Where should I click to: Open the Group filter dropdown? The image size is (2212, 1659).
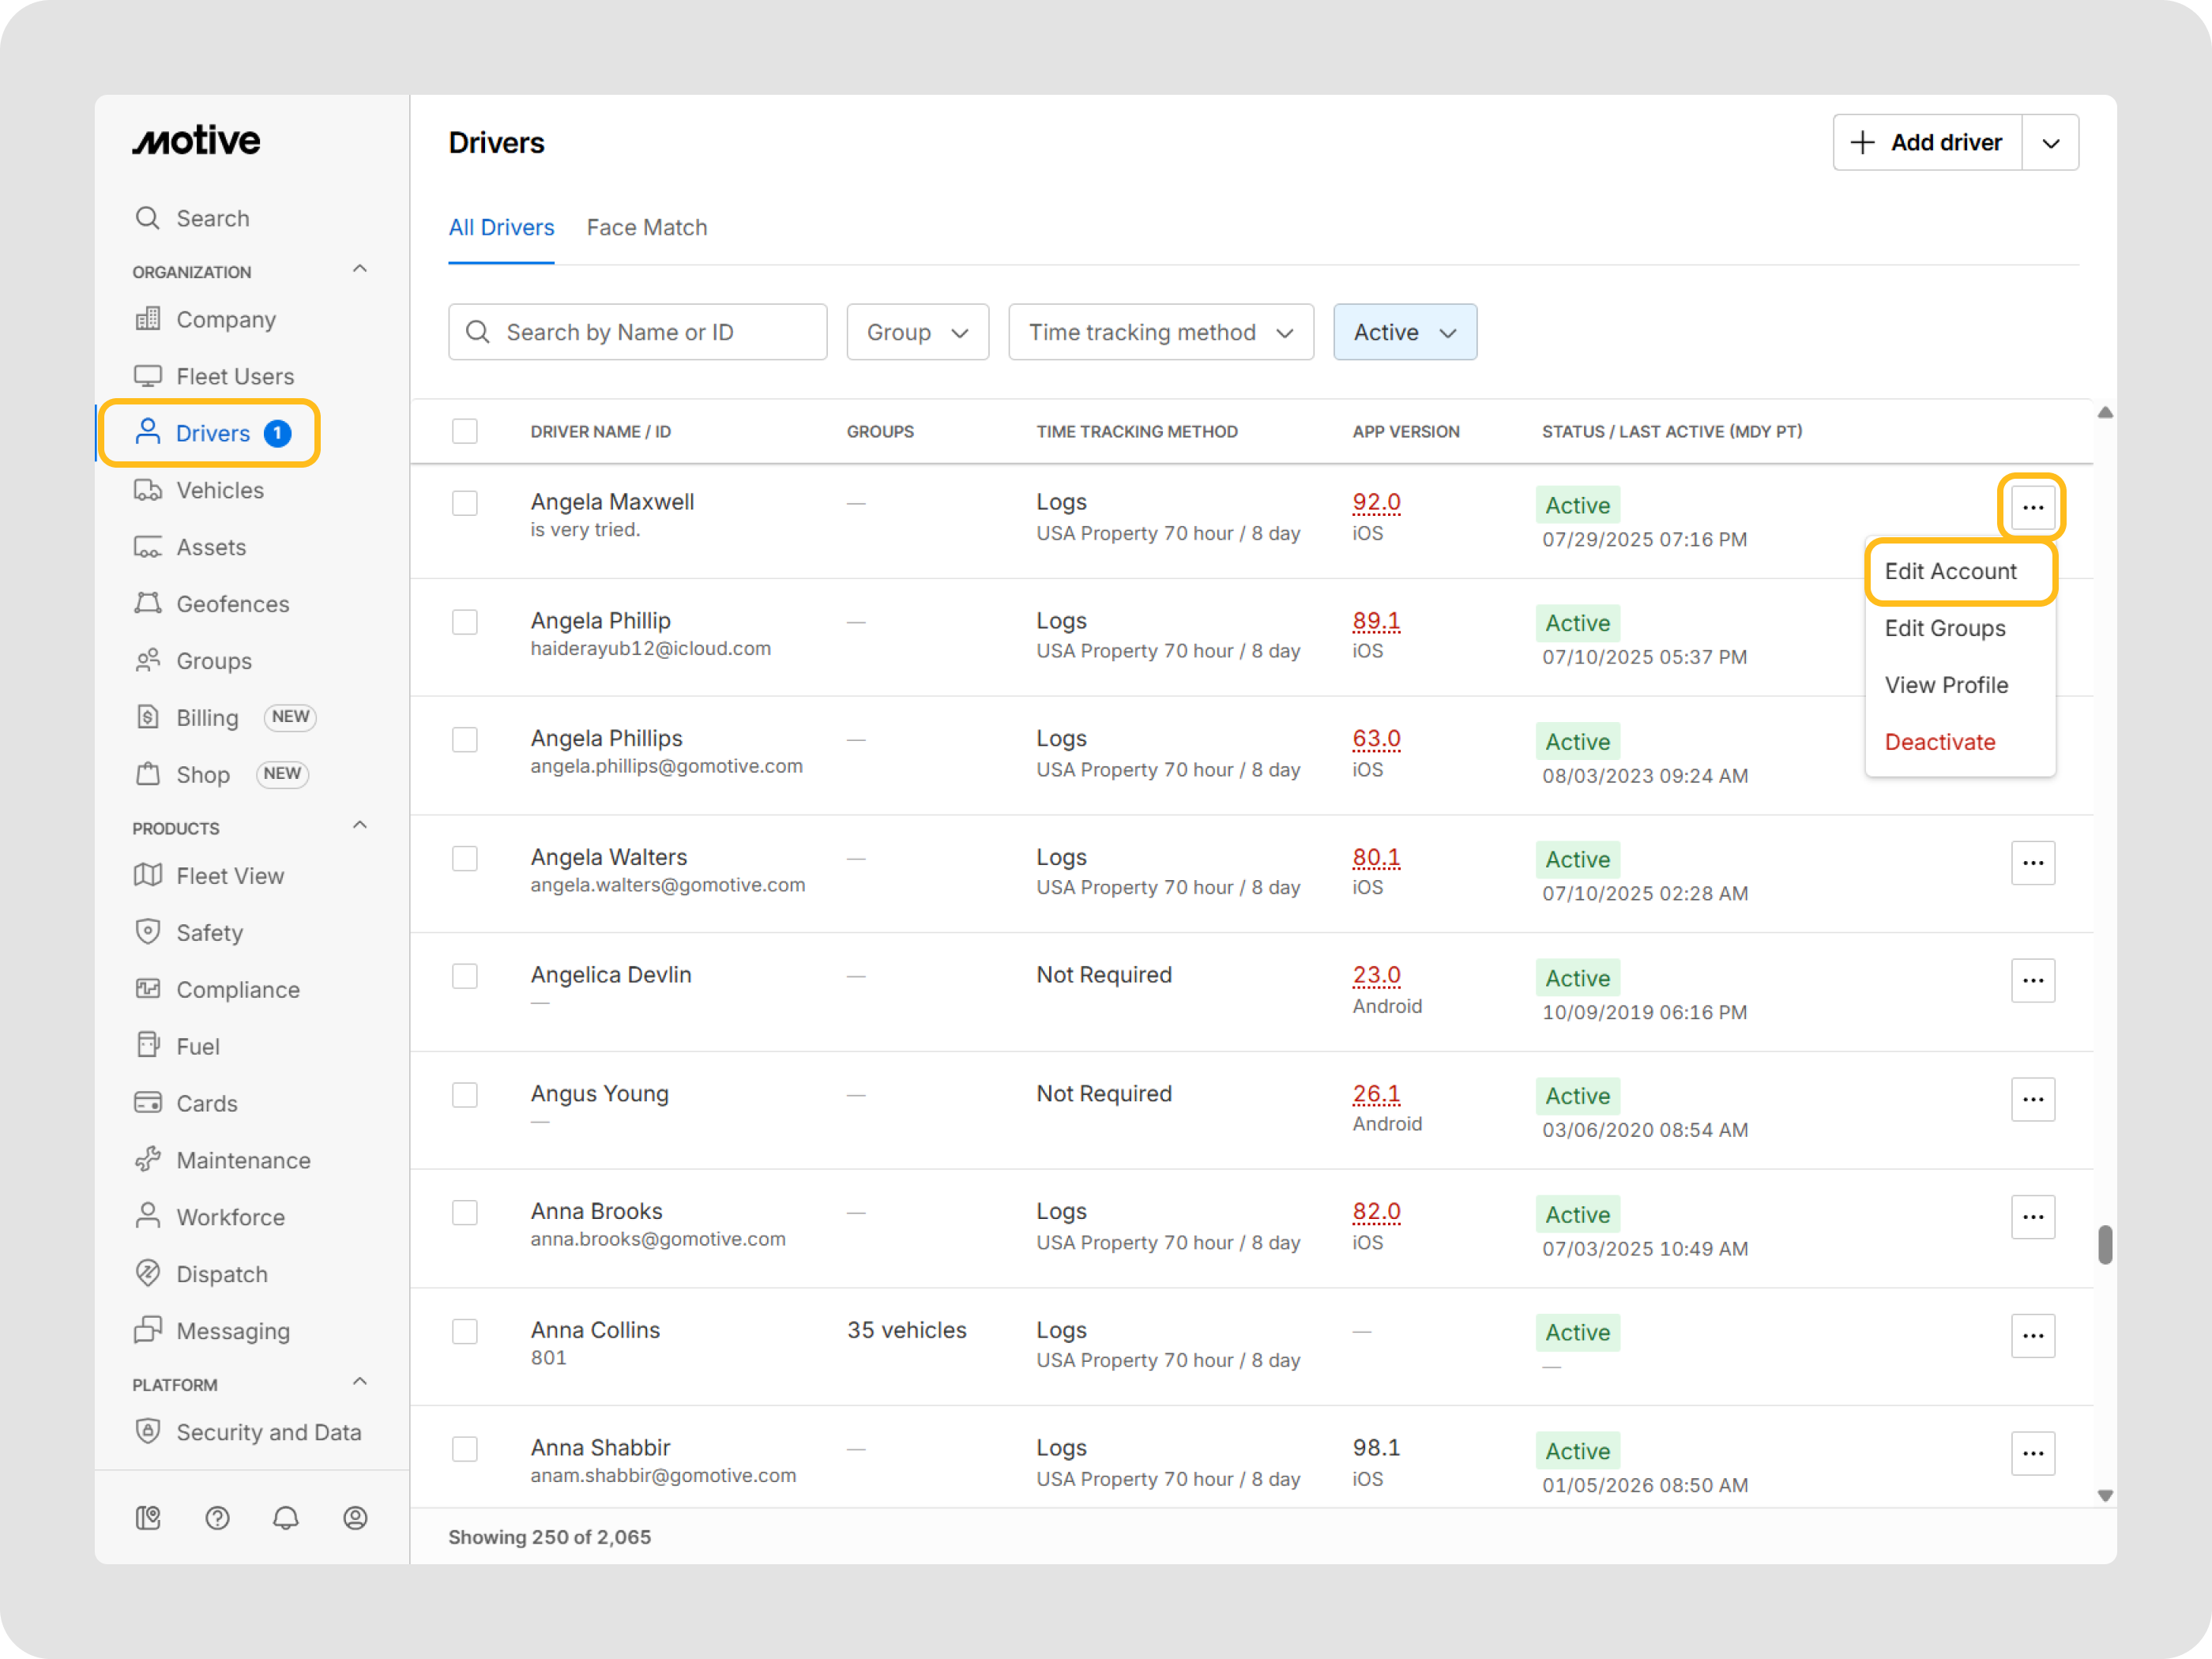coord(917,332)
